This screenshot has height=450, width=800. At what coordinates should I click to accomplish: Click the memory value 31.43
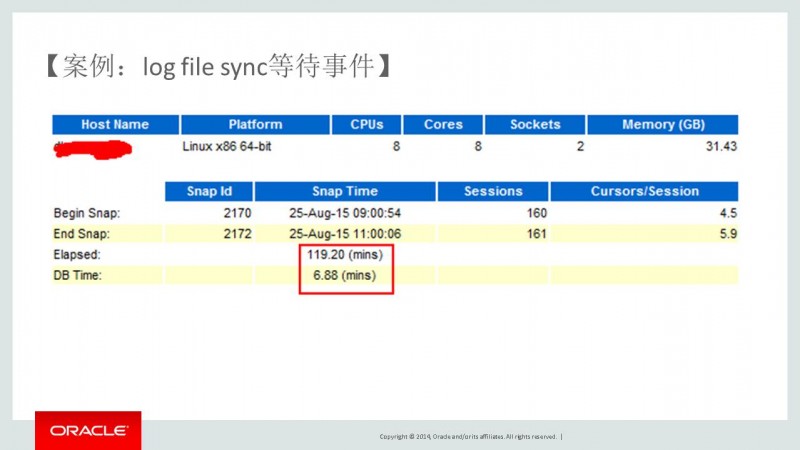coord(721,146)
